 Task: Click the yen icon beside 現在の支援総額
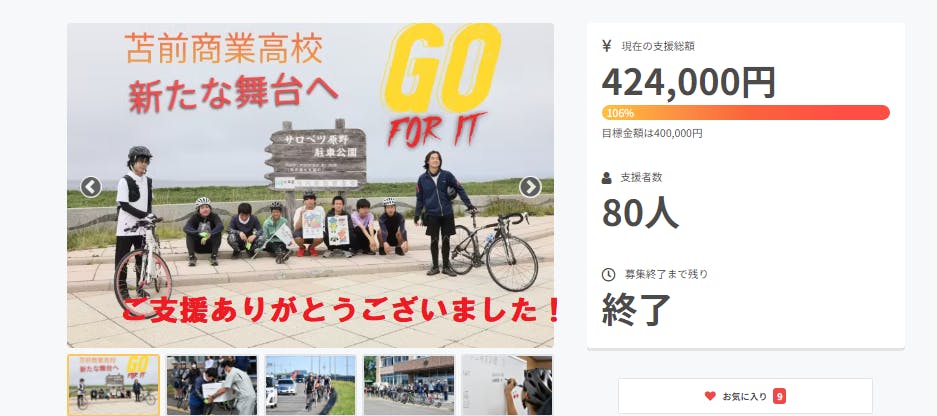[607, 46]
